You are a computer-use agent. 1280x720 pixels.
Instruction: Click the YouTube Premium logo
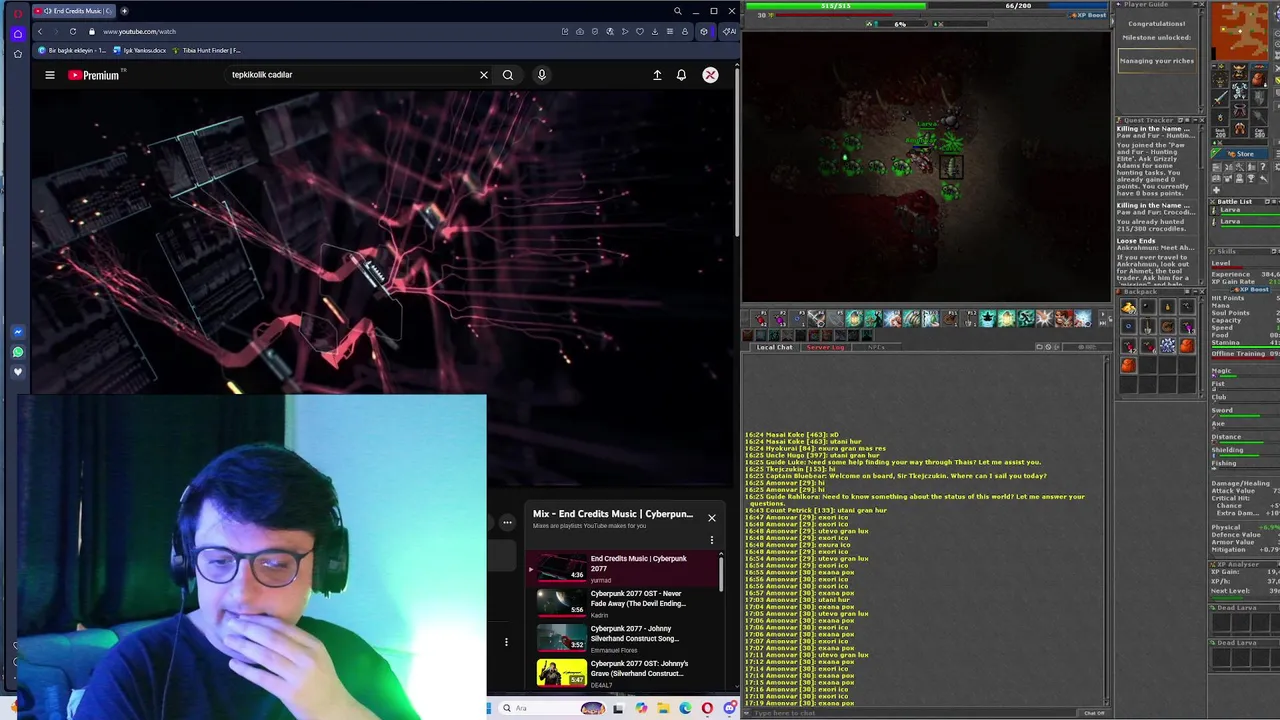(x=94, y=75)
